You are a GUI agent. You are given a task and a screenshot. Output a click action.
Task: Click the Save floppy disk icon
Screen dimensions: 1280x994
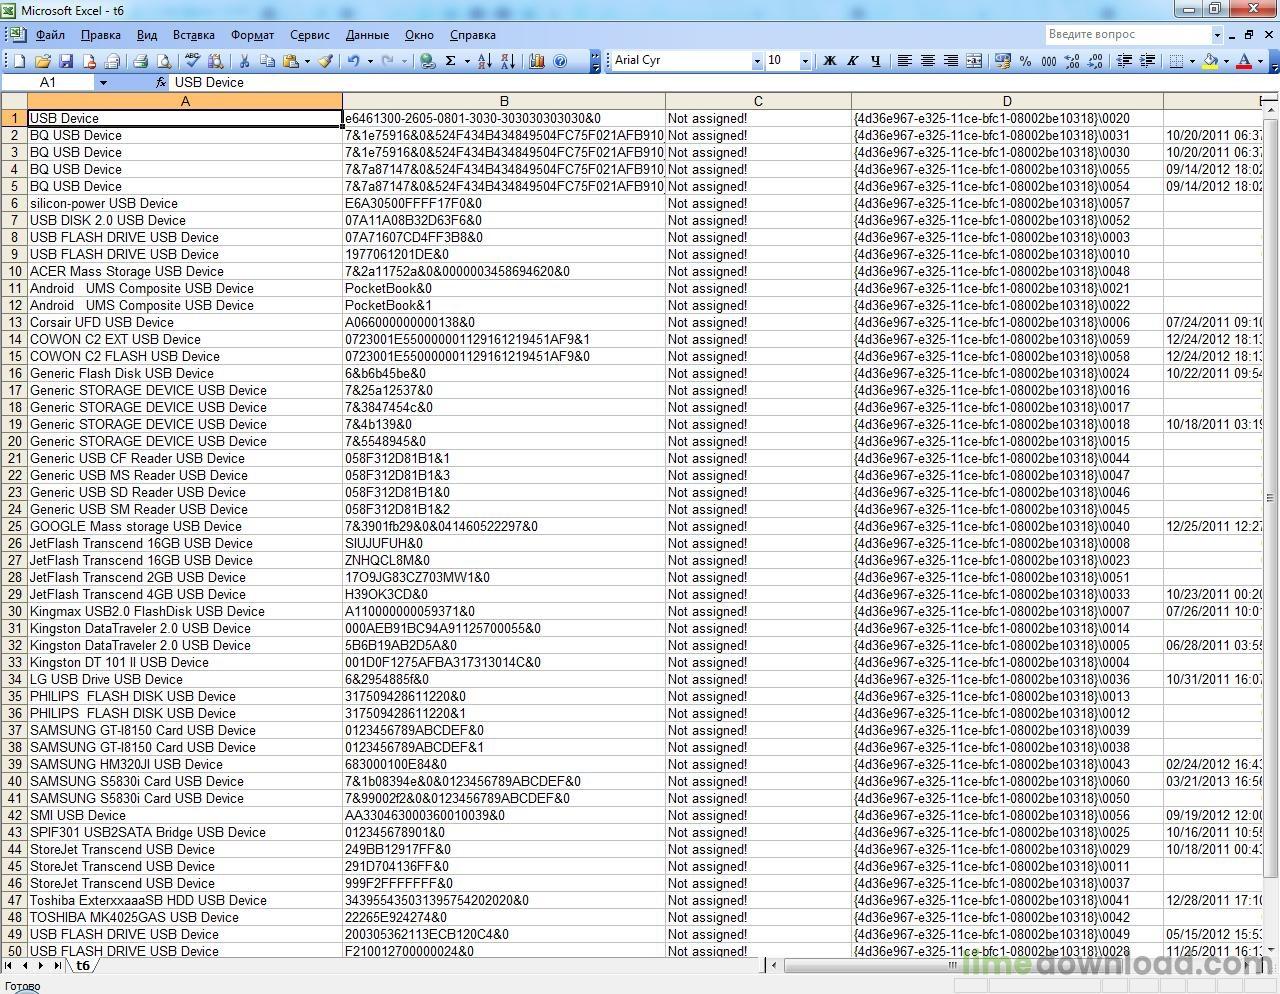(x=66, y=61)
